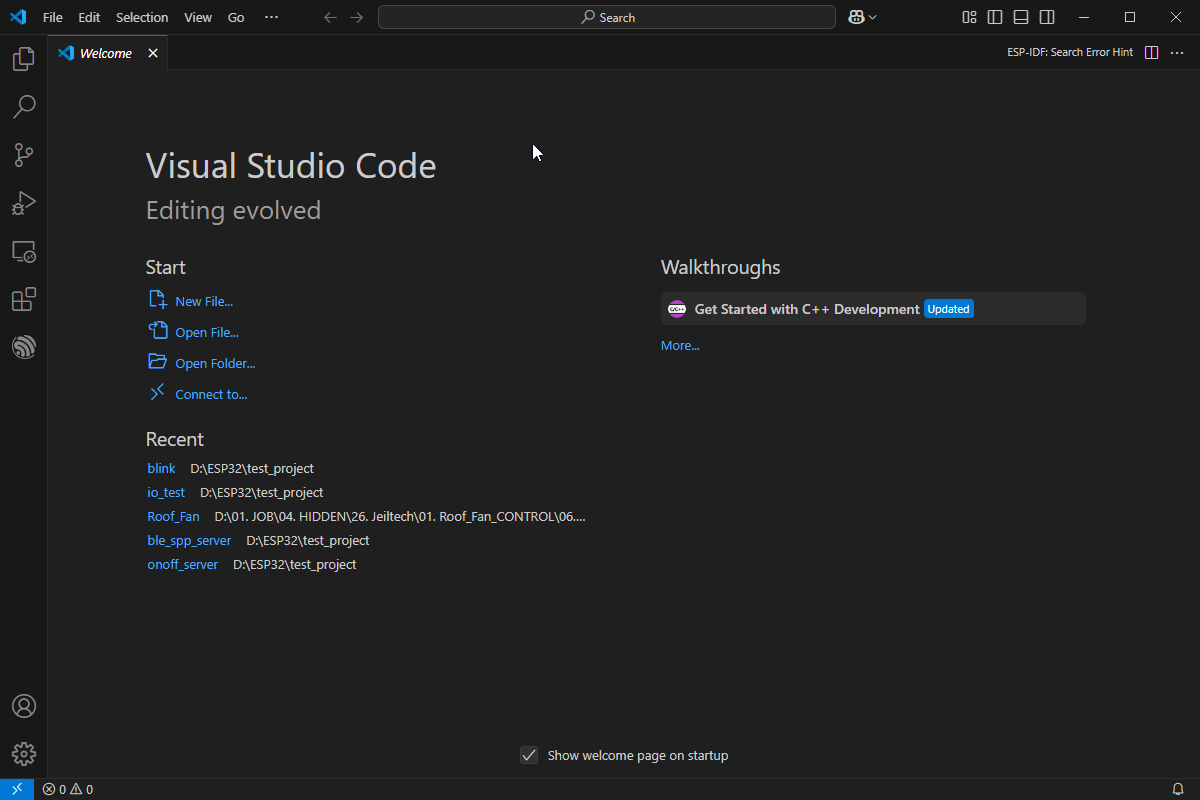
Task: Open the Search view in activity bar
Action: pyautogui.click(x=23, y=107)
